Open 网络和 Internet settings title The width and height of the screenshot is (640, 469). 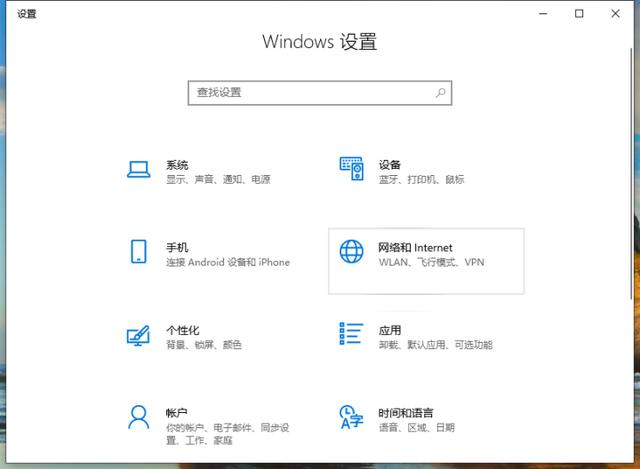(x=415, y=247)
